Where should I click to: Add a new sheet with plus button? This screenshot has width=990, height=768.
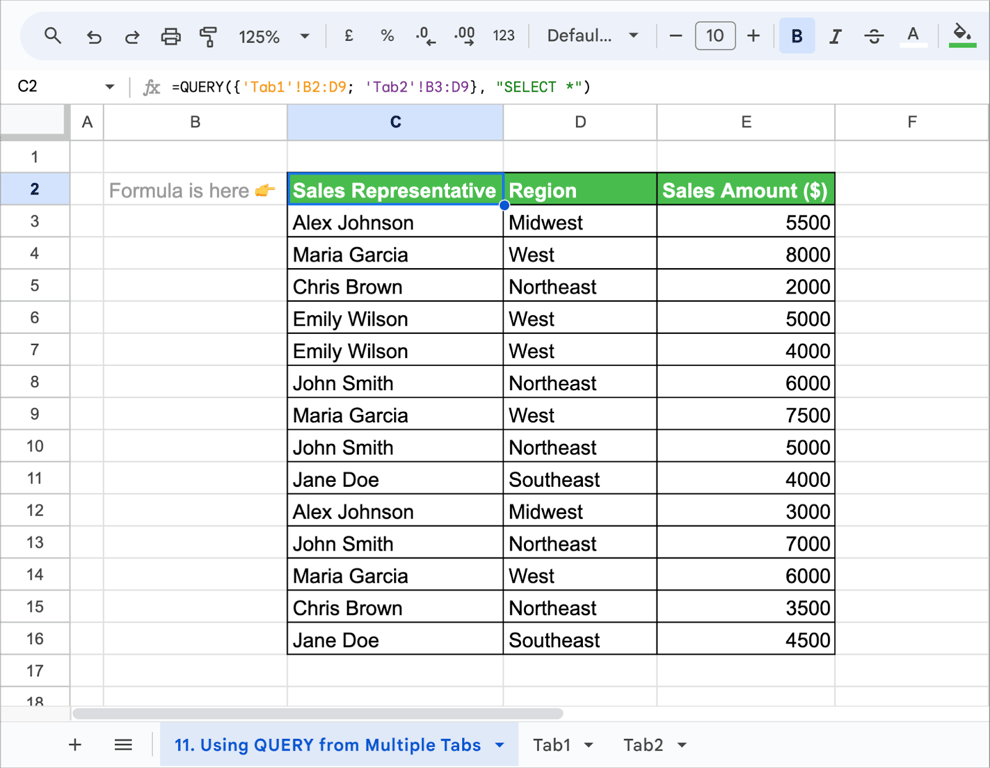pos(75,745)
